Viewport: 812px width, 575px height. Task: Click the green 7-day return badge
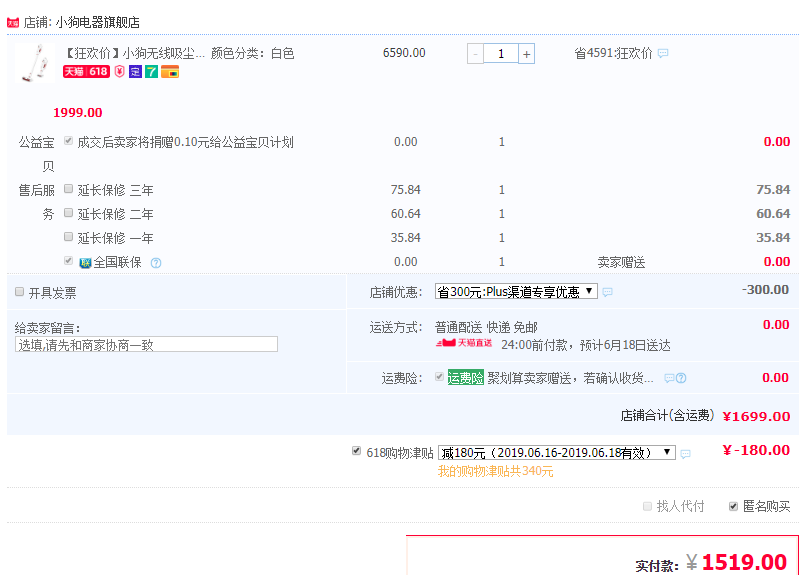tap(151, 71)
